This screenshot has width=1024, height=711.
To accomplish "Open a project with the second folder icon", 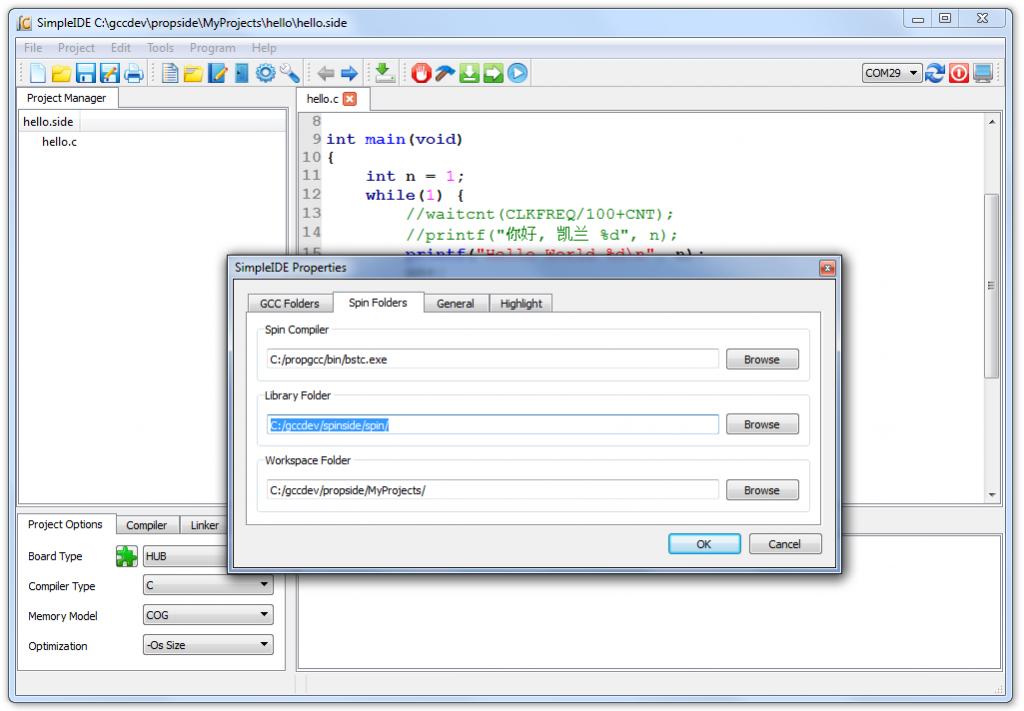I will [193, 73].
